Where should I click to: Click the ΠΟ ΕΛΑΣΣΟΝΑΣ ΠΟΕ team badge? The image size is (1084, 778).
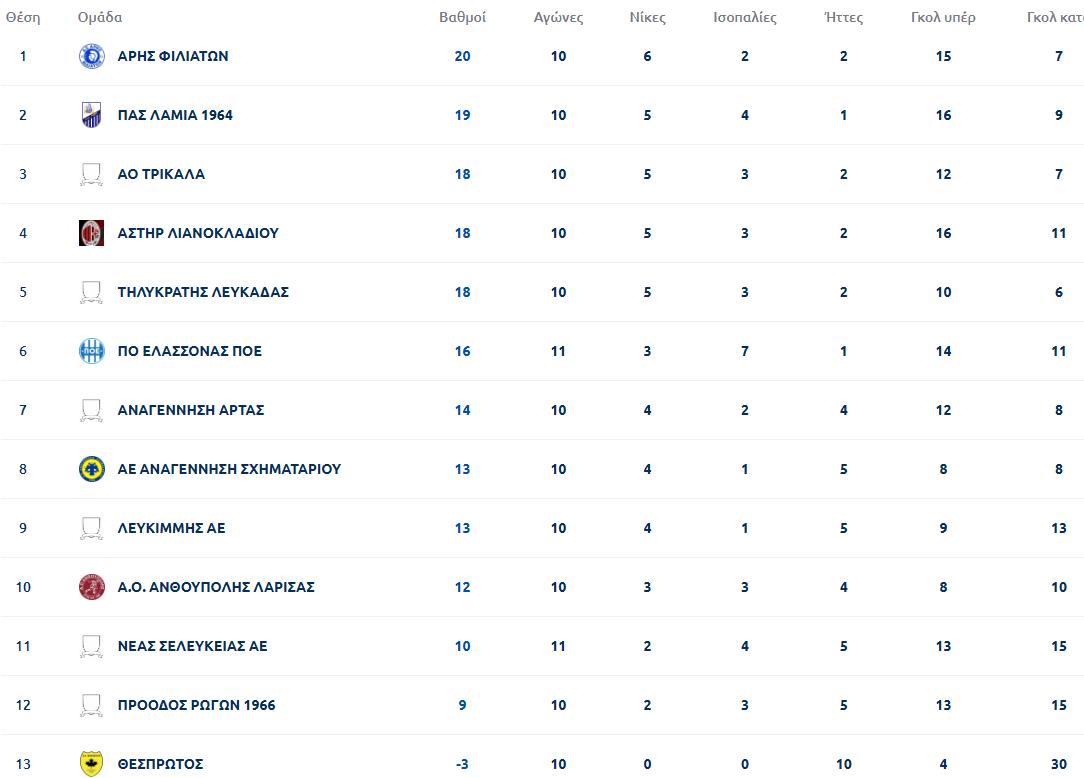[91, 351]
